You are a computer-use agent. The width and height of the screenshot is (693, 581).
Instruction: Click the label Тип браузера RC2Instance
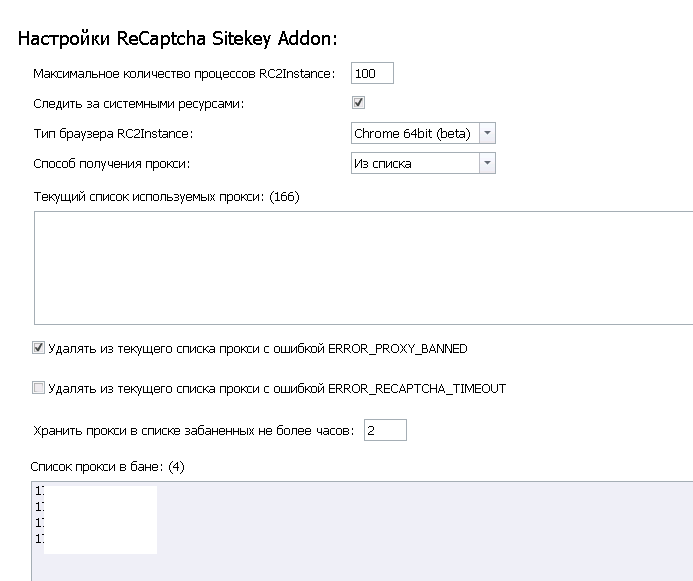click(114, 134)
